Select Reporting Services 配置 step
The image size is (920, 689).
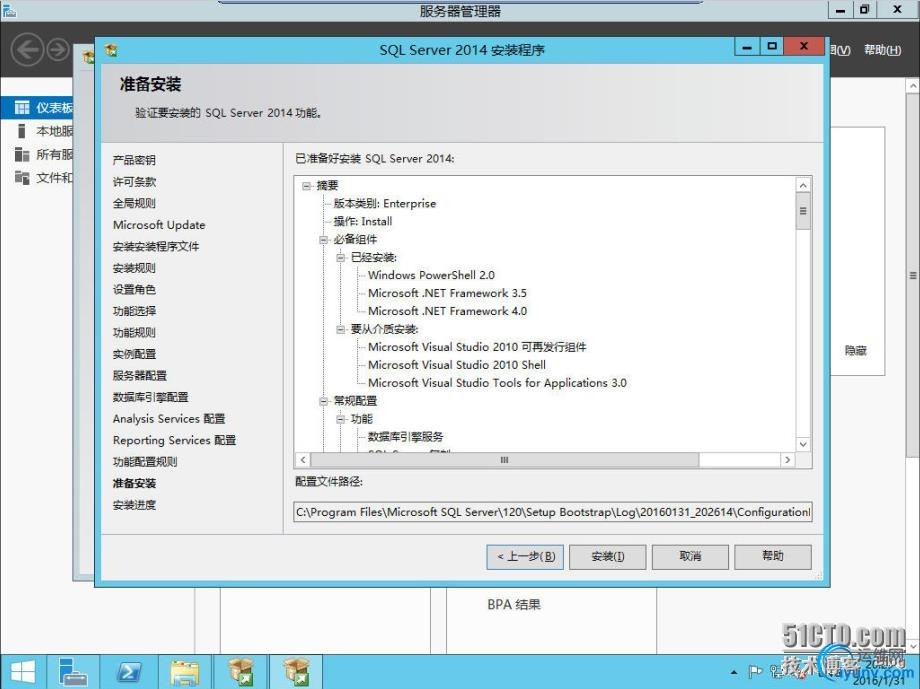[x=174, y=440]
